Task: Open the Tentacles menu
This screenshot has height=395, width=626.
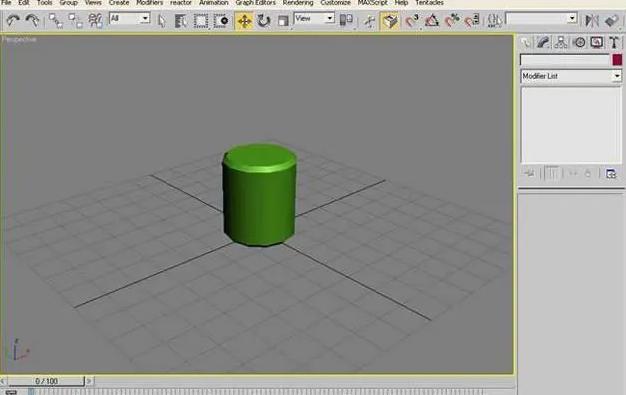Action: (x=429, y=3)
